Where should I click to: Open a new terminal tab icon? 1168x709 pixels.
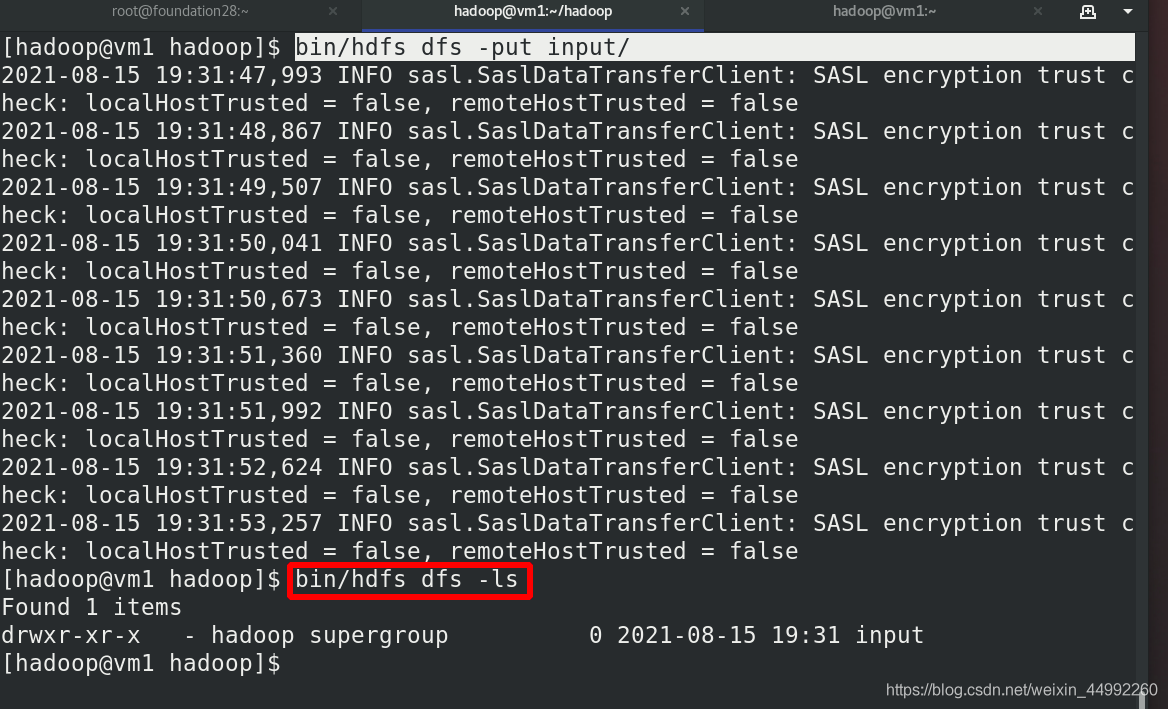point(1088,11)
